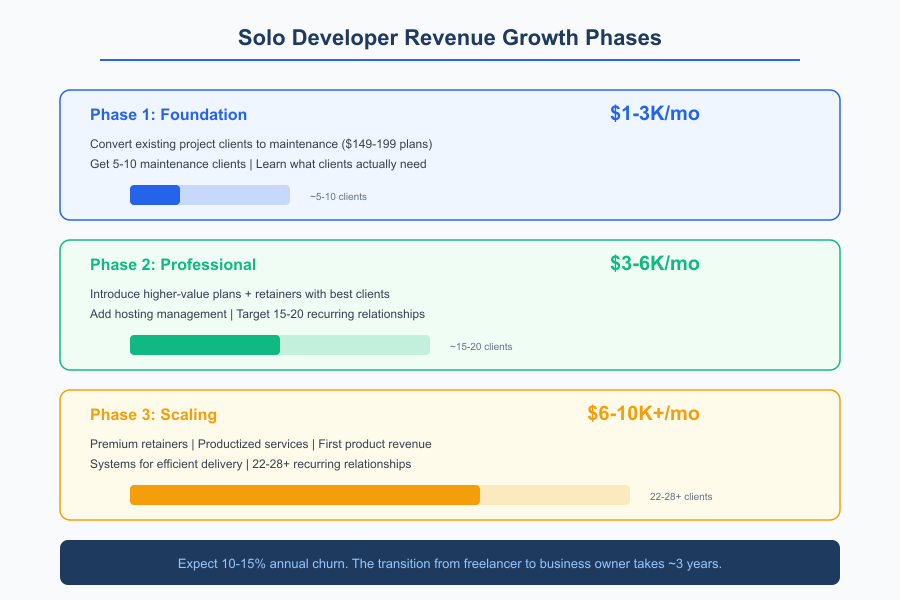900x600 pixels.
Task: Click the main title Solo Developer Revenue Growth Phases
Action: (x=449, y=38)
